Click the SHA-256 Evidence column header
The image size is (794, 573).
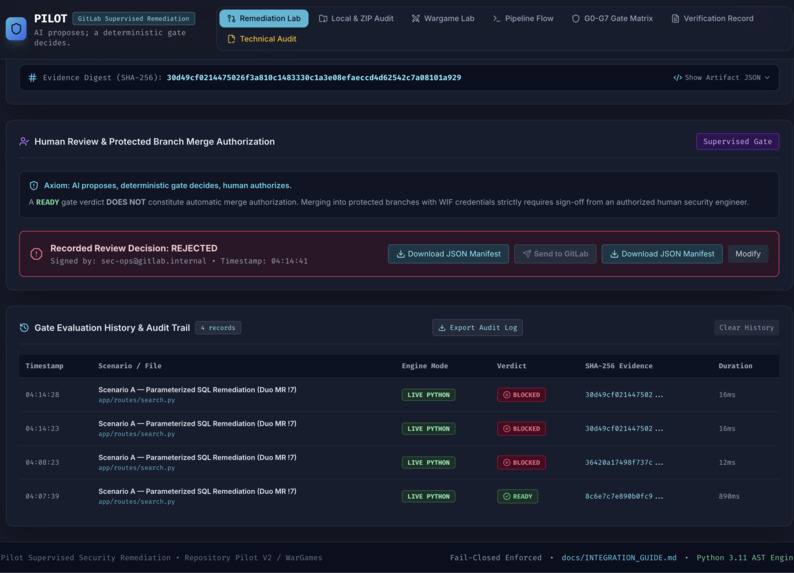tap(619, 365)
